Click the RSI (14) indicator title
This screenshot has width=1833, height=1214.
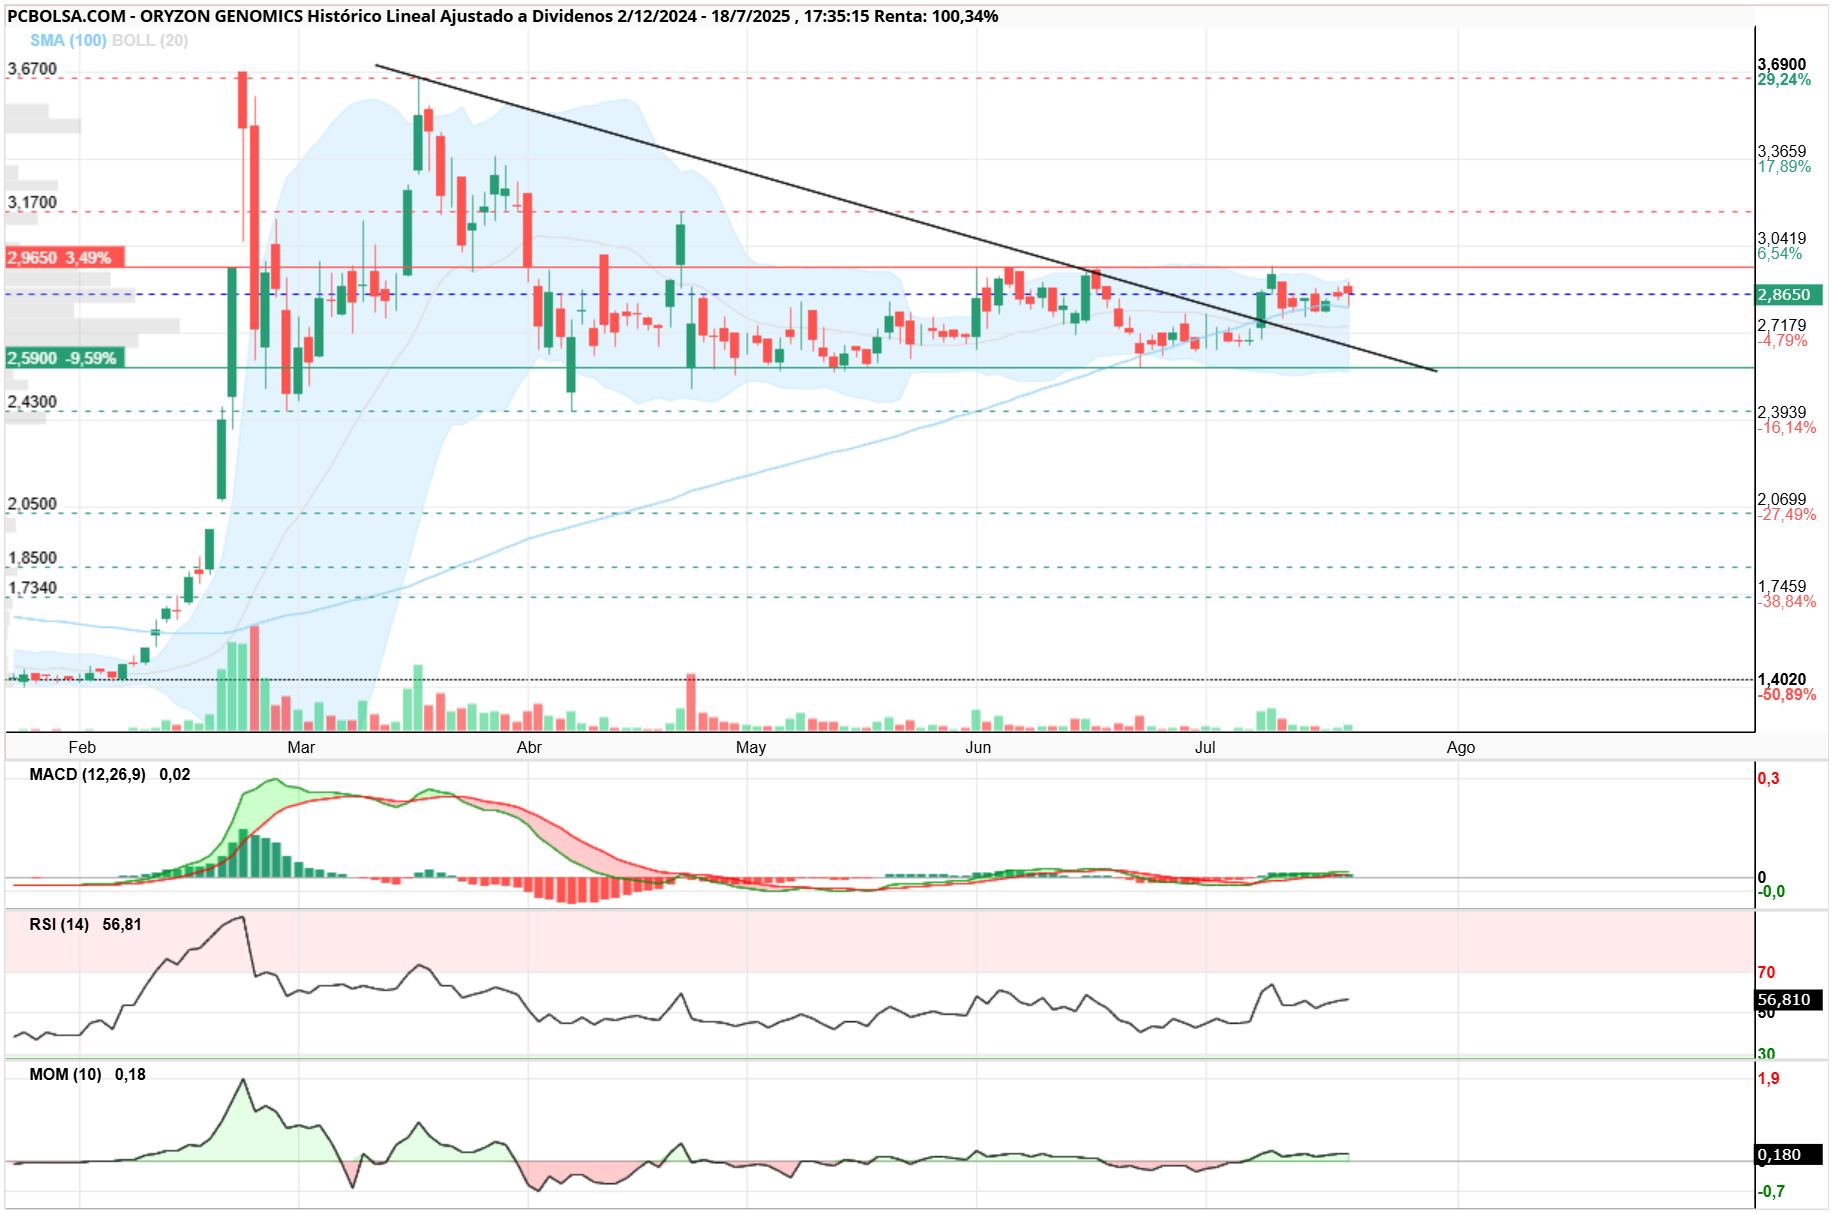click(59, 925)
